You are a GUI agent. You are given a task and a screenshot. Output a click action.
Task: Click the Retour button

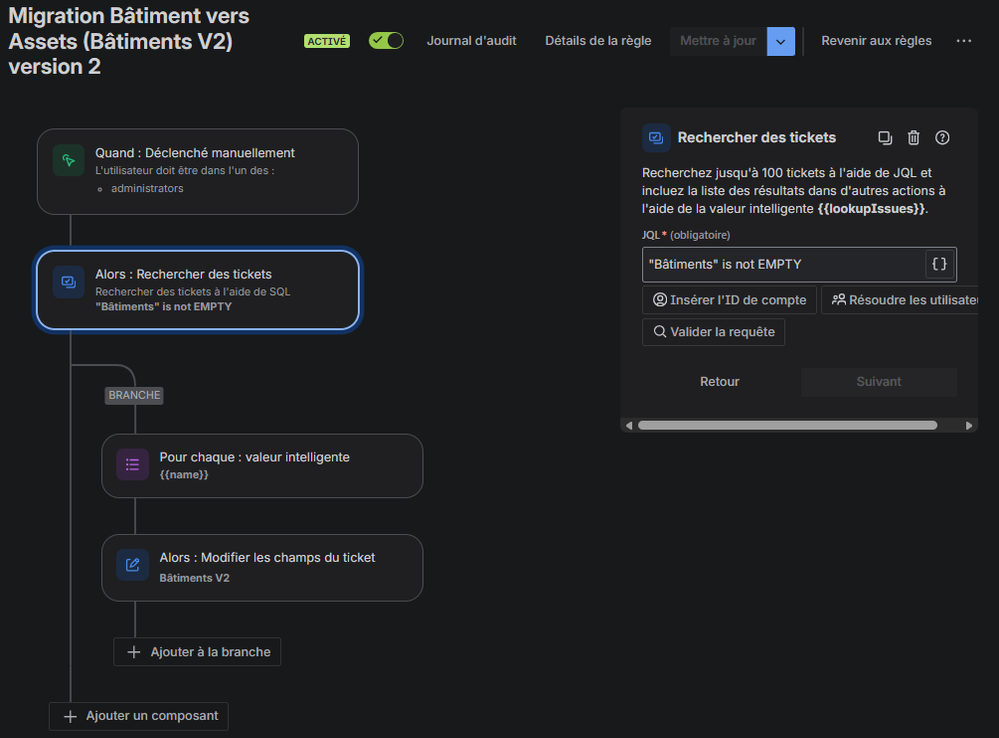[720, 382]
